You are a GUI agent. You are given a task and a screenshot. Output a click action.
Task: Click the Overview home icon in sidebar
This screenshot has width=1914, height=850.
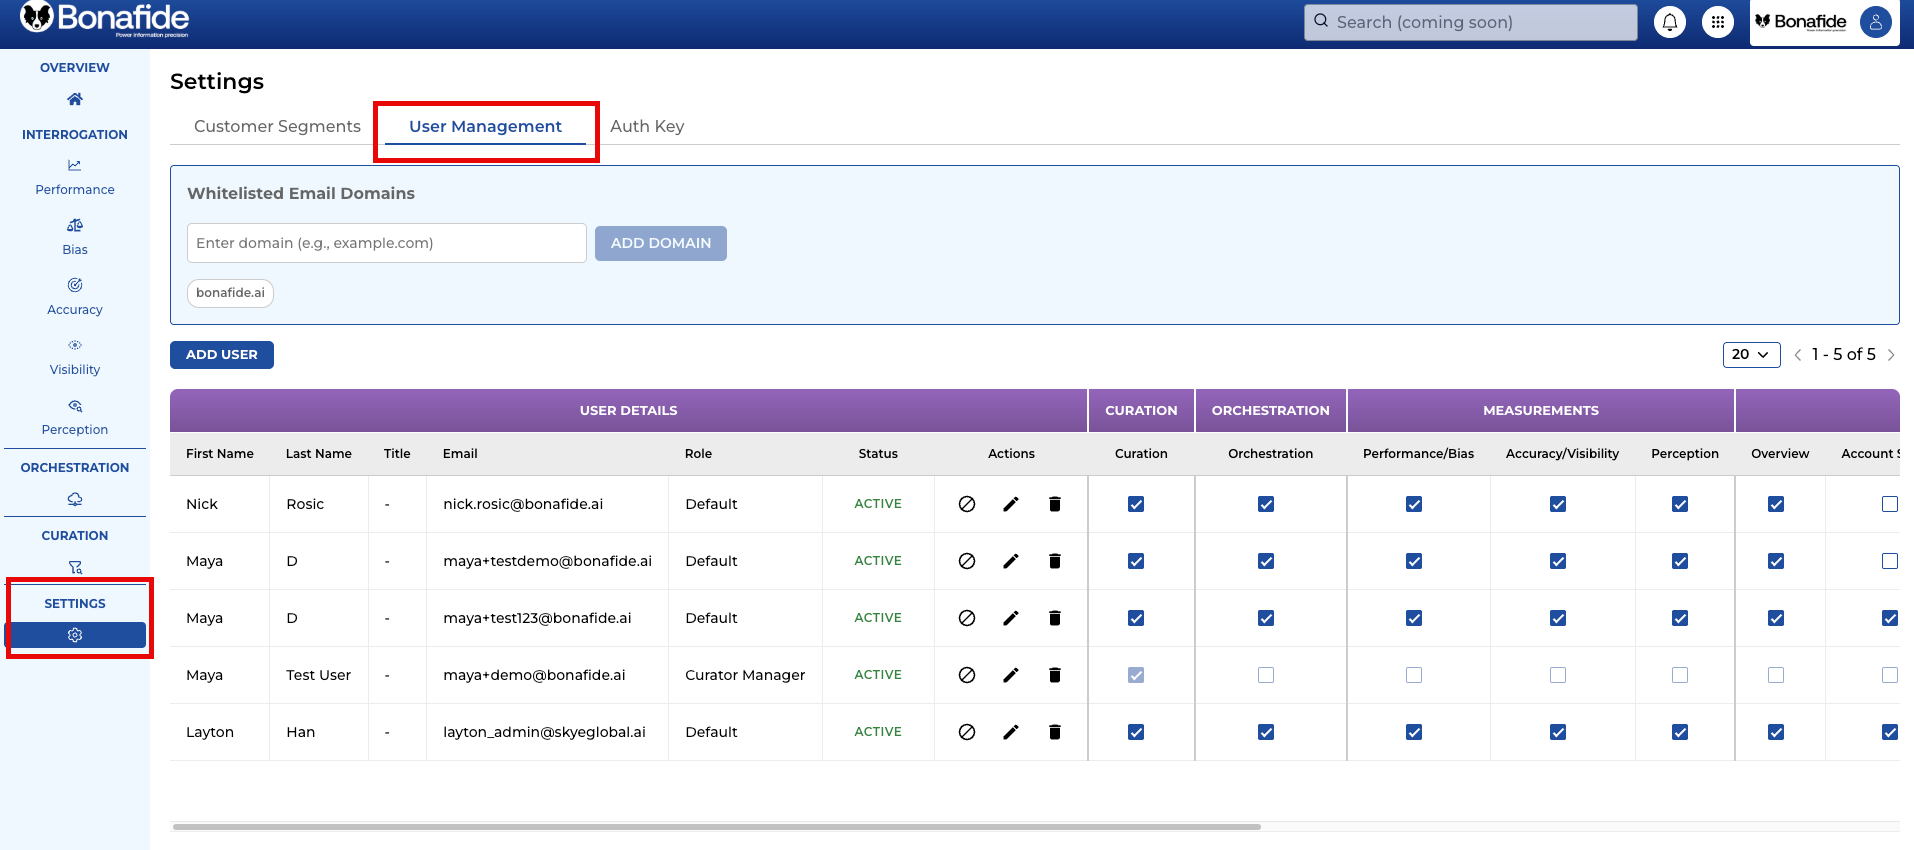click(75, 99)
